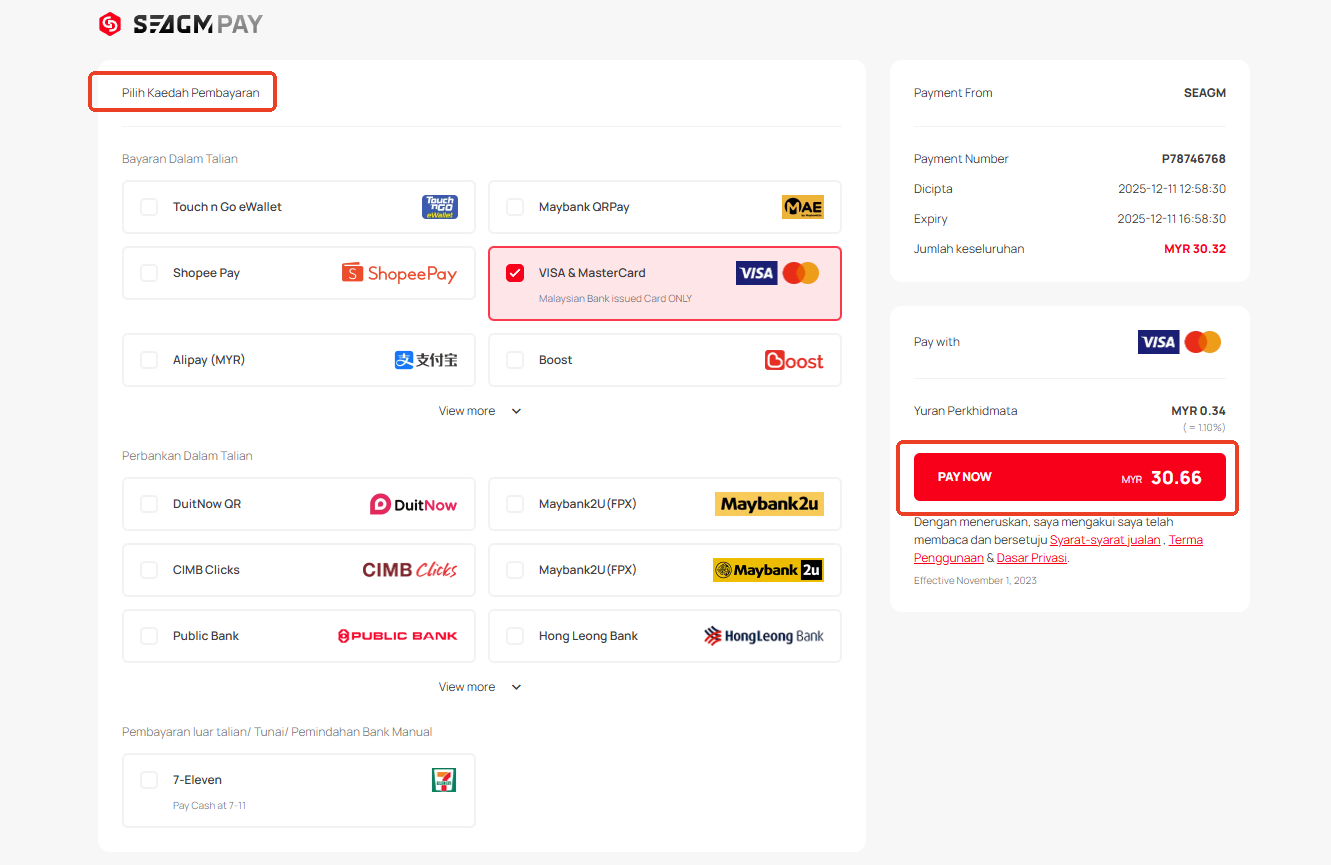Expand View more under Bayaran Dalam Talian

(480, 411)
